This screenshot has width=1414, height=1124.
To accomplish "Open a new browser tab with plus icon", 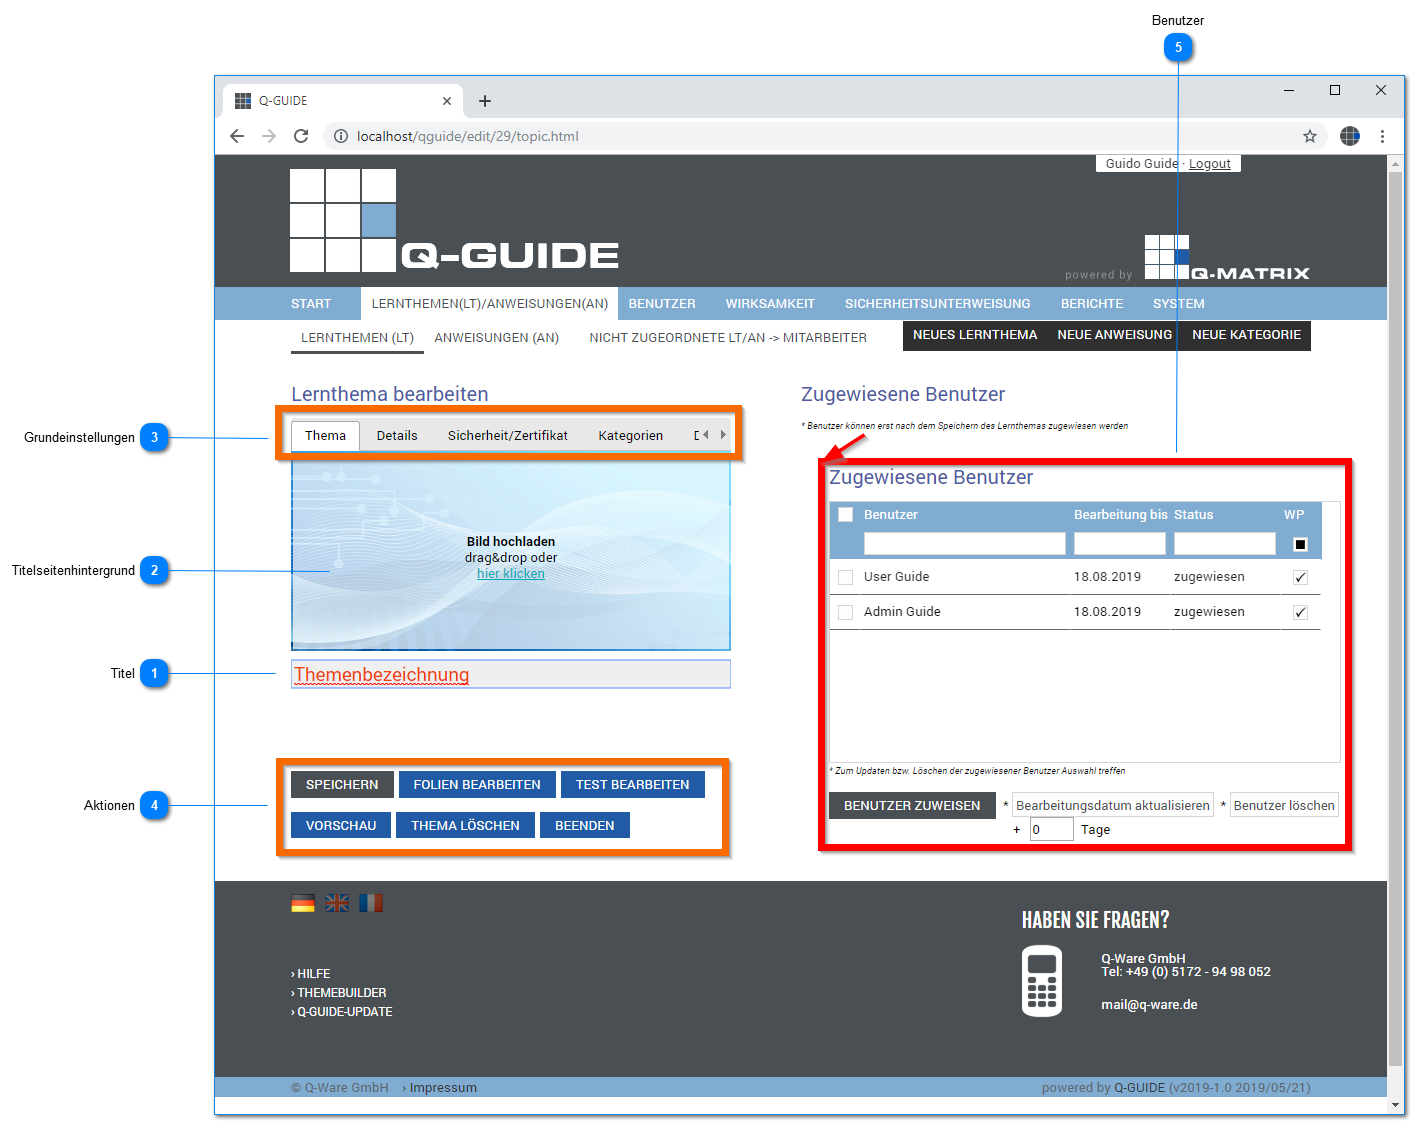I will (x=485, y=101).
